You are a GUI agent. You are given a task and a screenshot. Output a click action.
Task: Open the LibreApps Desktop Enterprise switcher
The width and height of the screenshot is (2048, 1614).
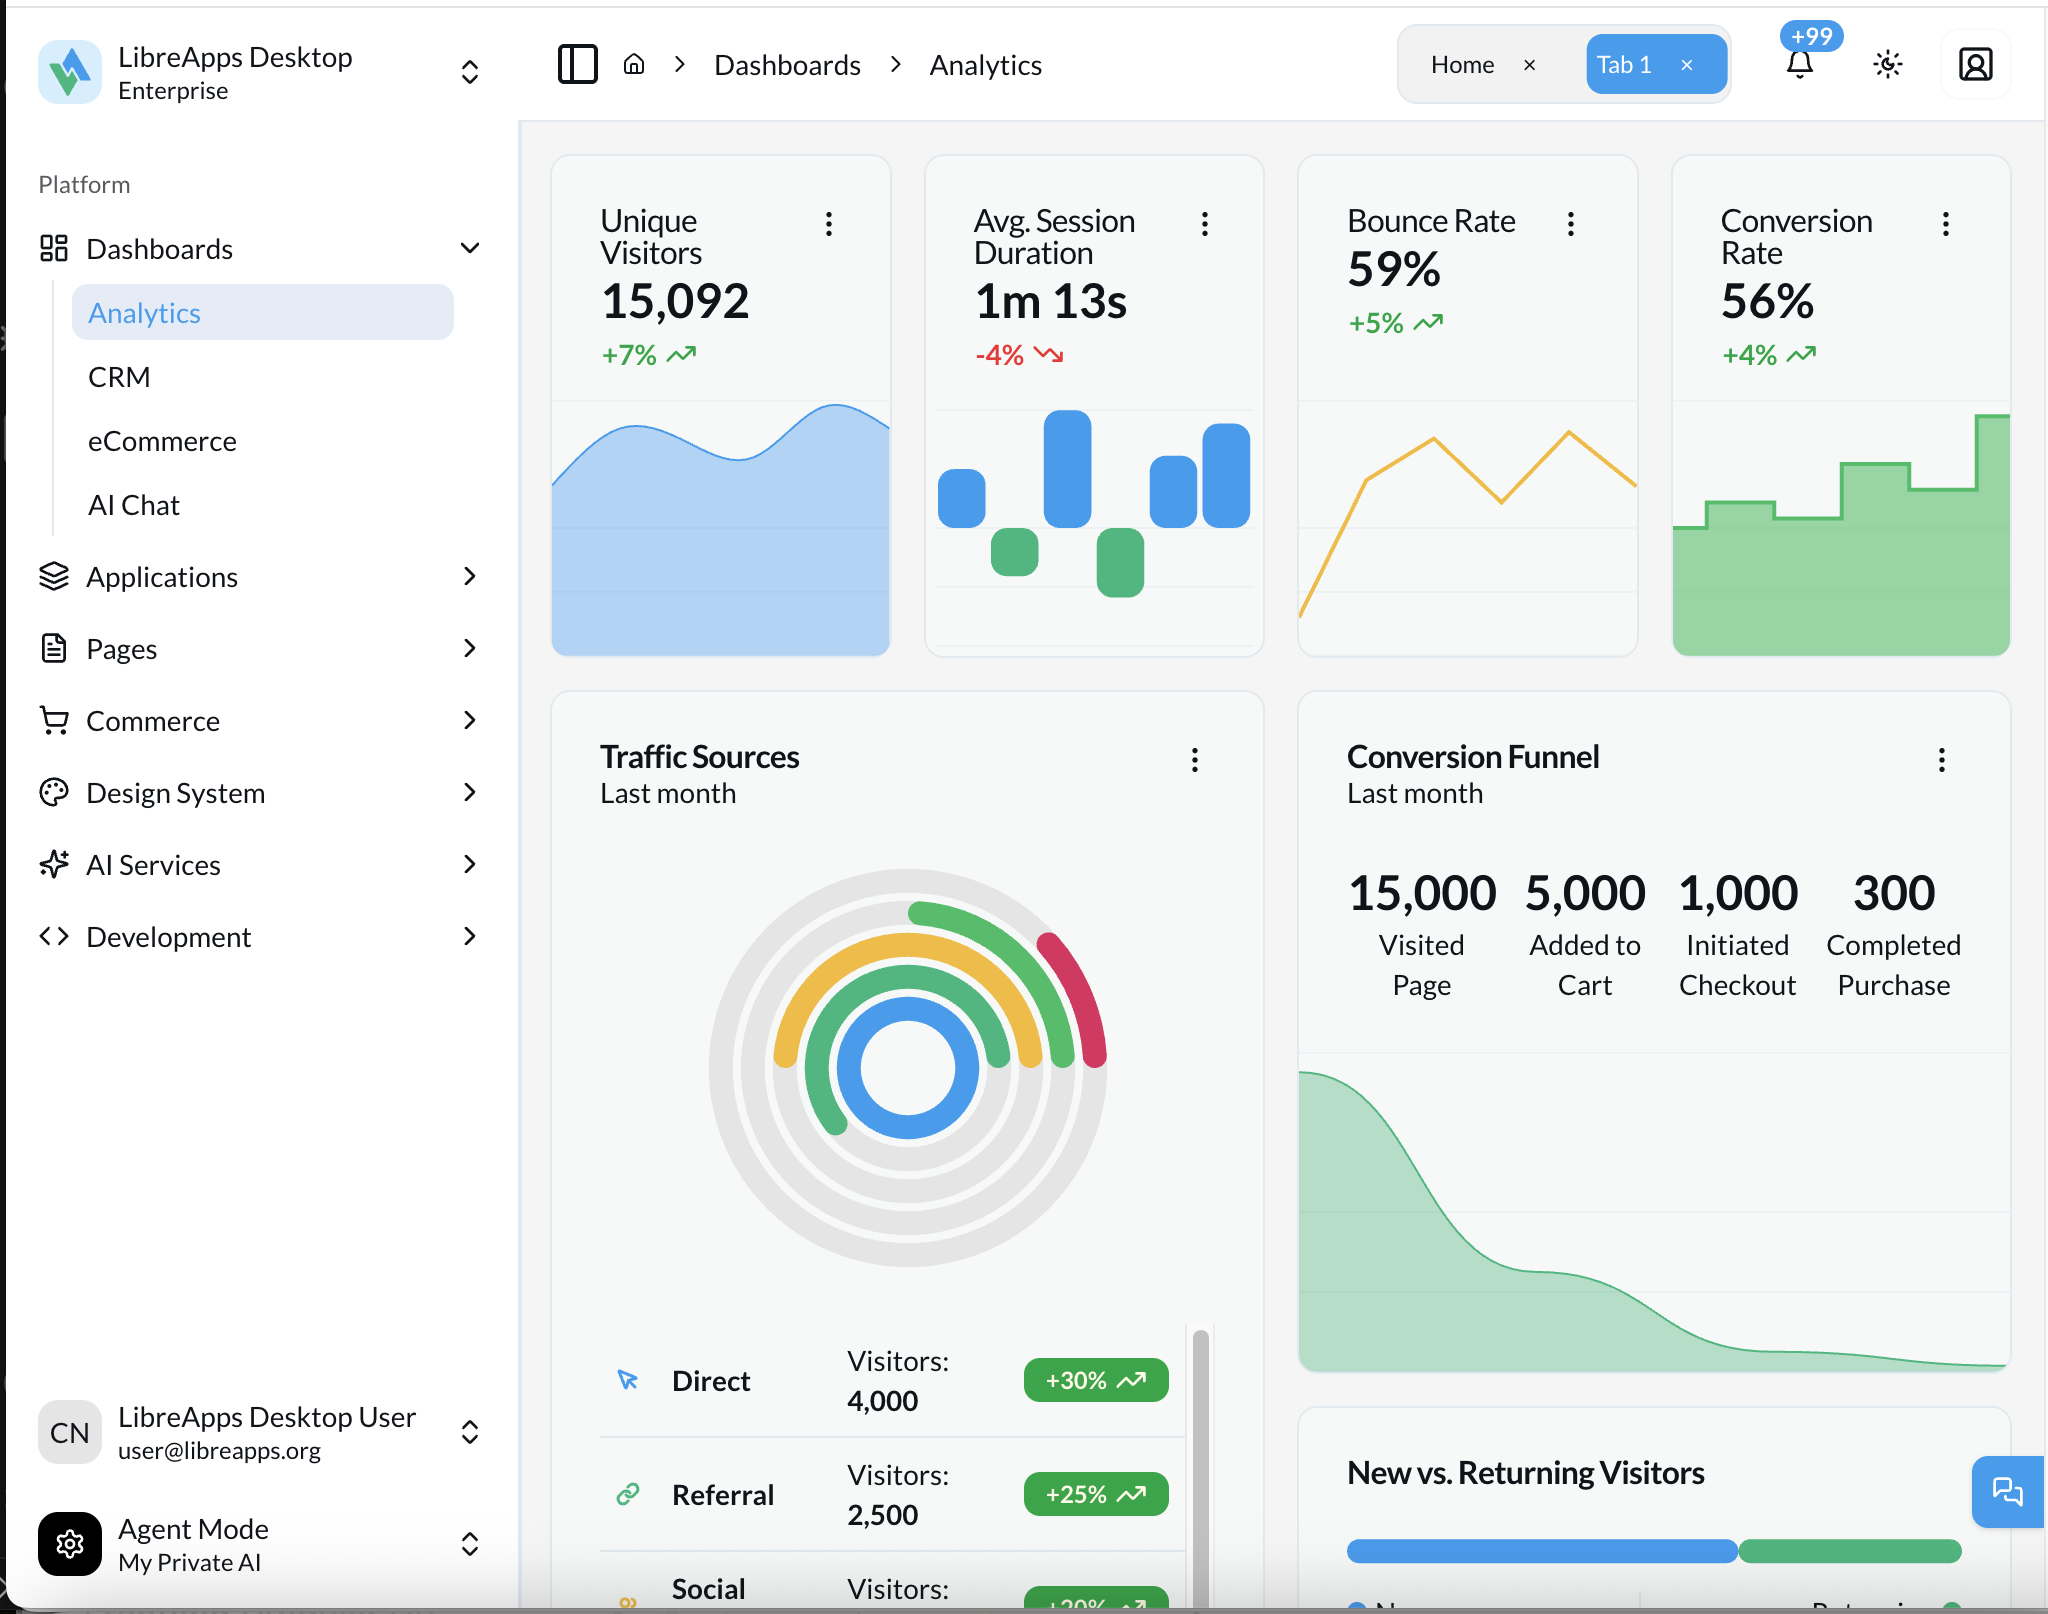(469, 72)
